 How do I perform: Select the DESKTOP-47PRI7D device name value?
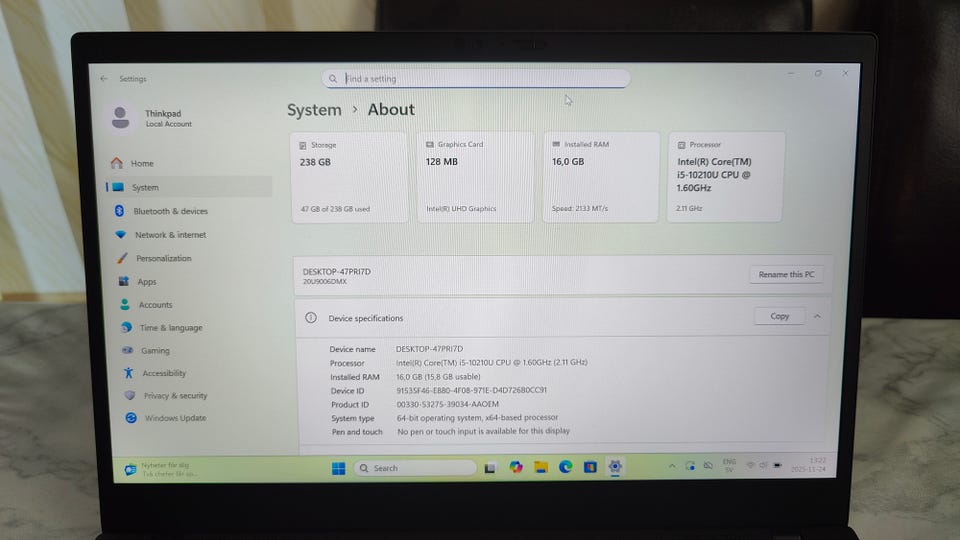point(429,348)
